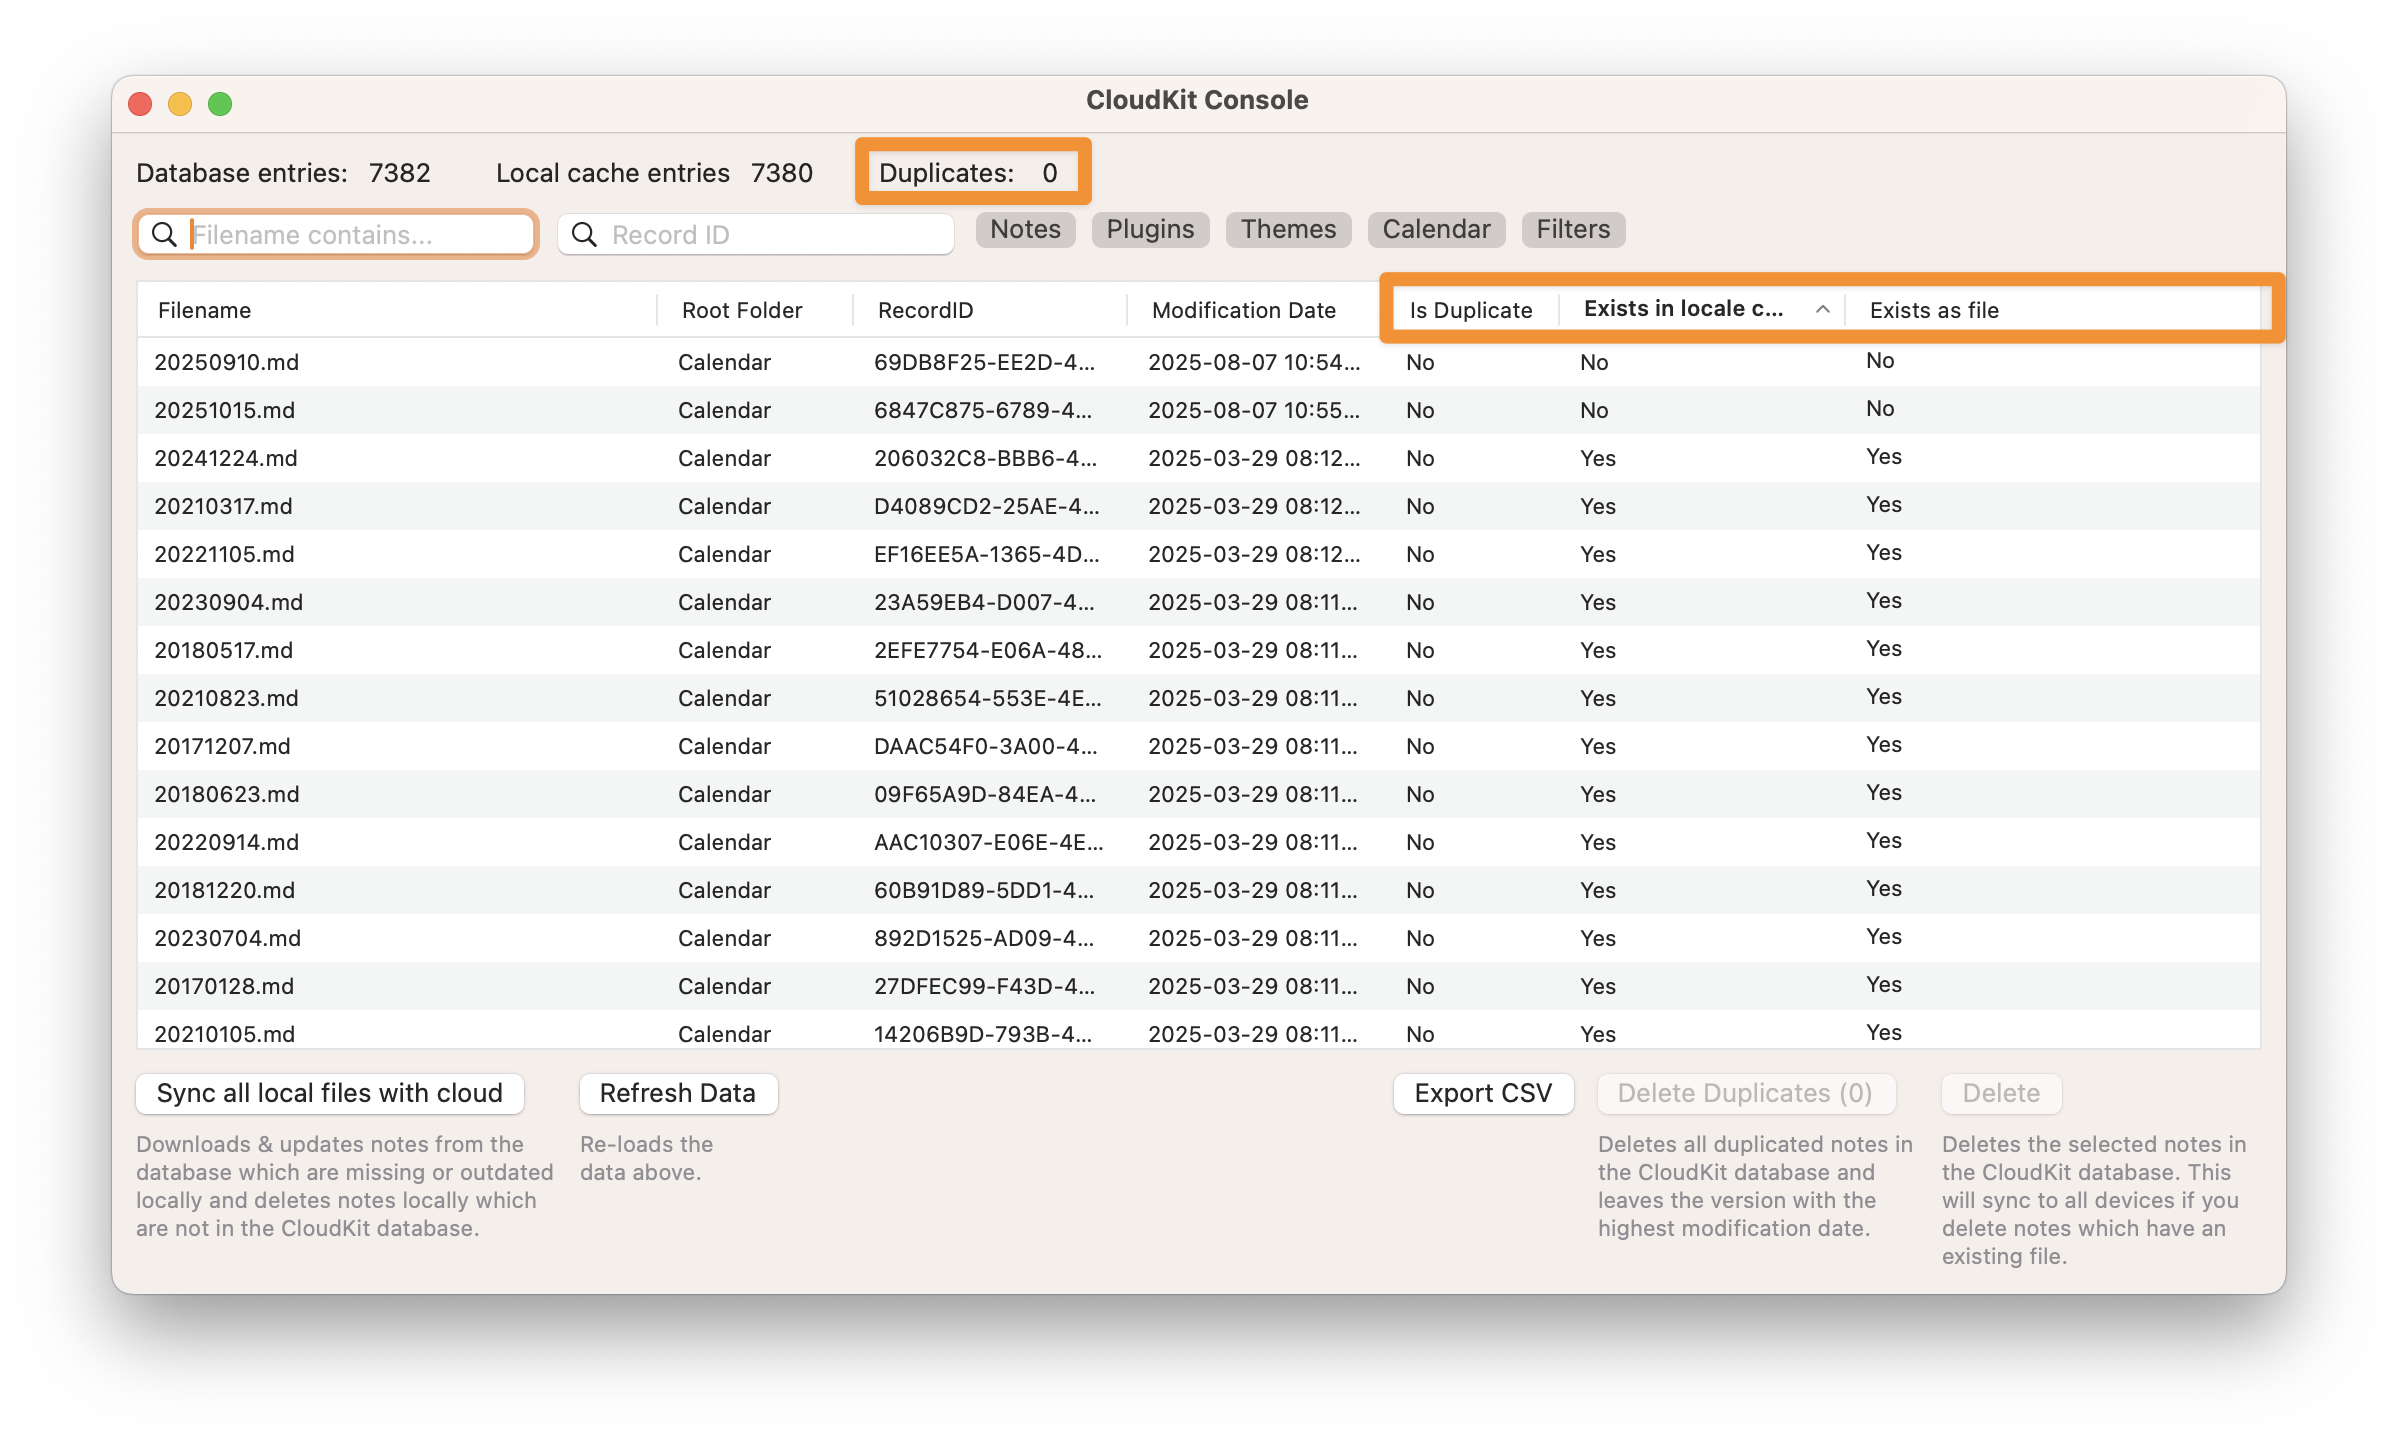
Task: Click the Refresh Data button
Action: [x=678, y=1093]
